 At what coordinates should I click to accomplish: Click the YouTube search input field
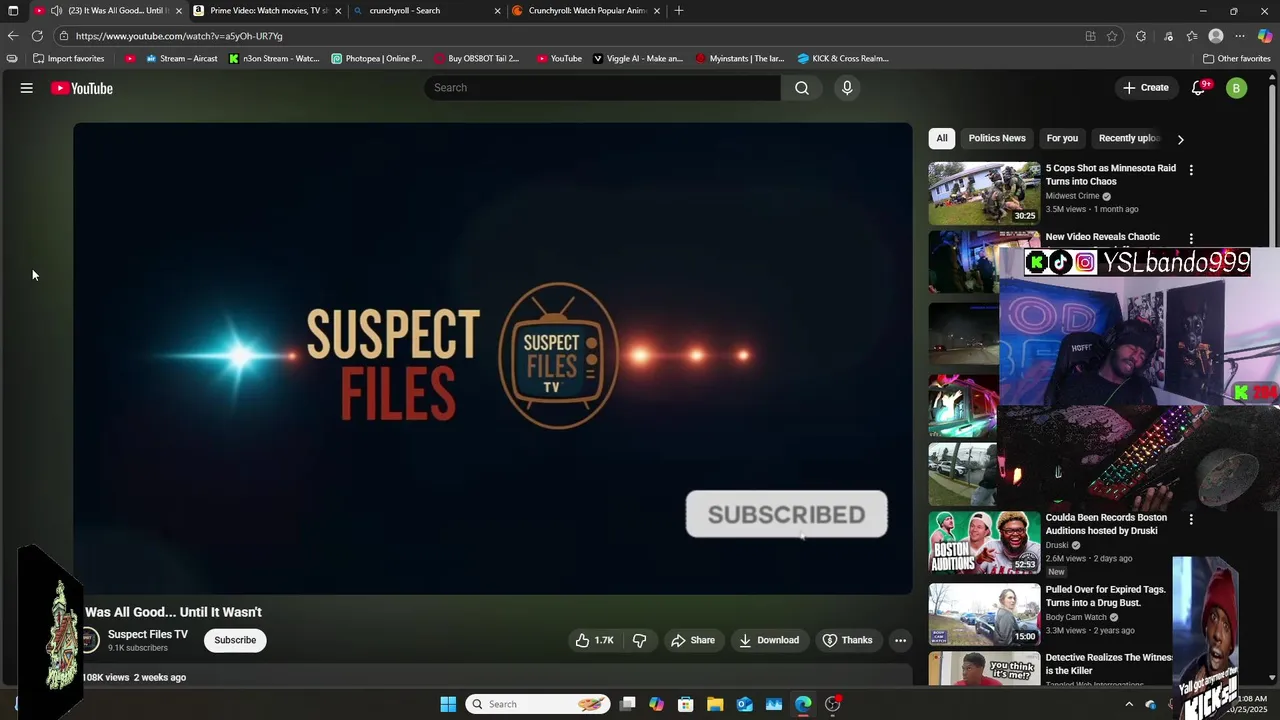coord(603,88)
